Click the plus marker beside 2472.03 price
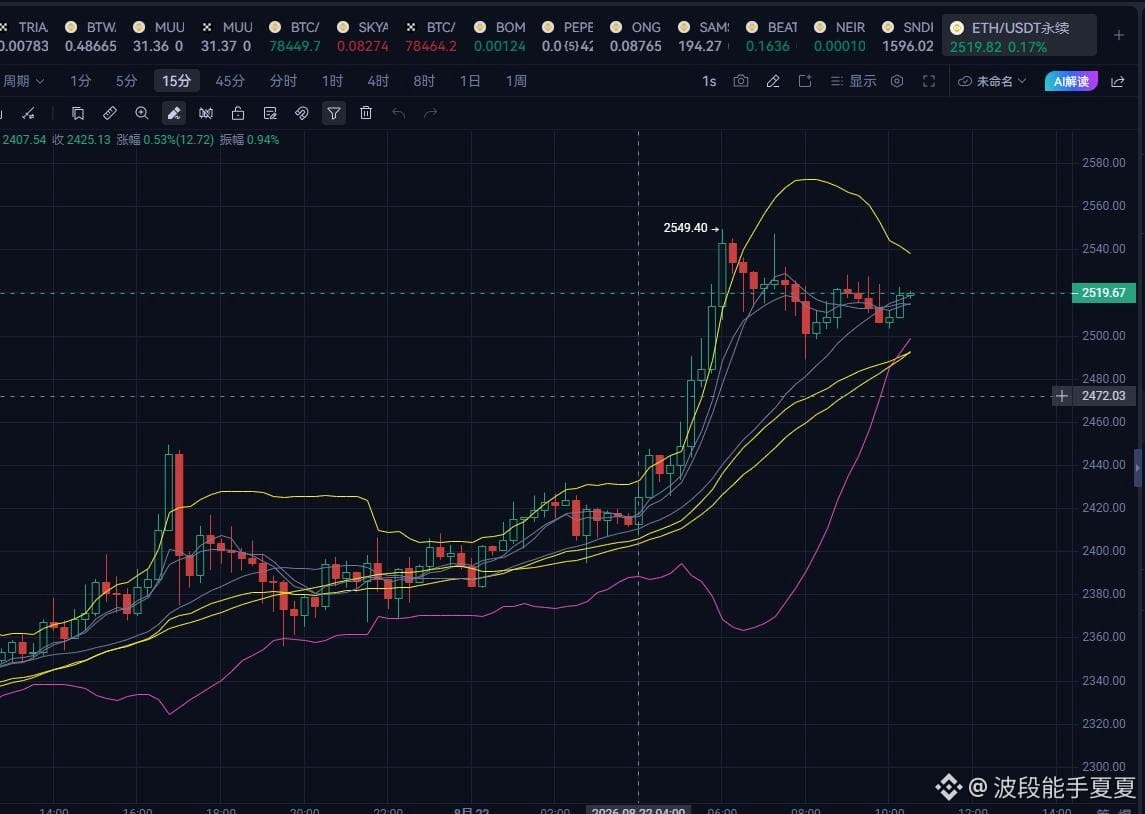The image size is (1145, 814). click(1062, 396)
